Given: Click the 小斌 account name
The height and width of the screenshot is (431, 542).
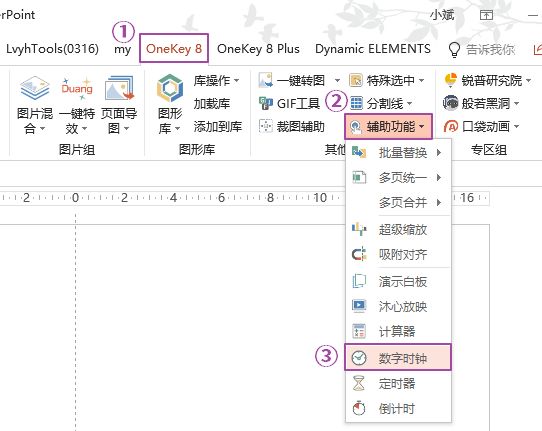Looking at the screenshot, I should 442,15.
